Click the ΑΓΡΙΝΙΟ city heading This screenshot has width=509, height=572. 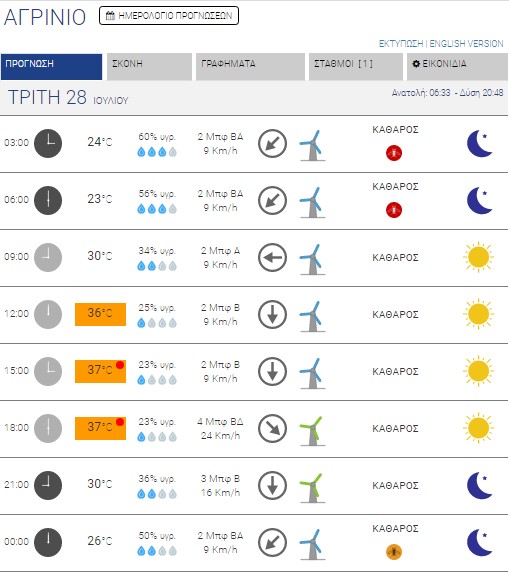(45, 17)
